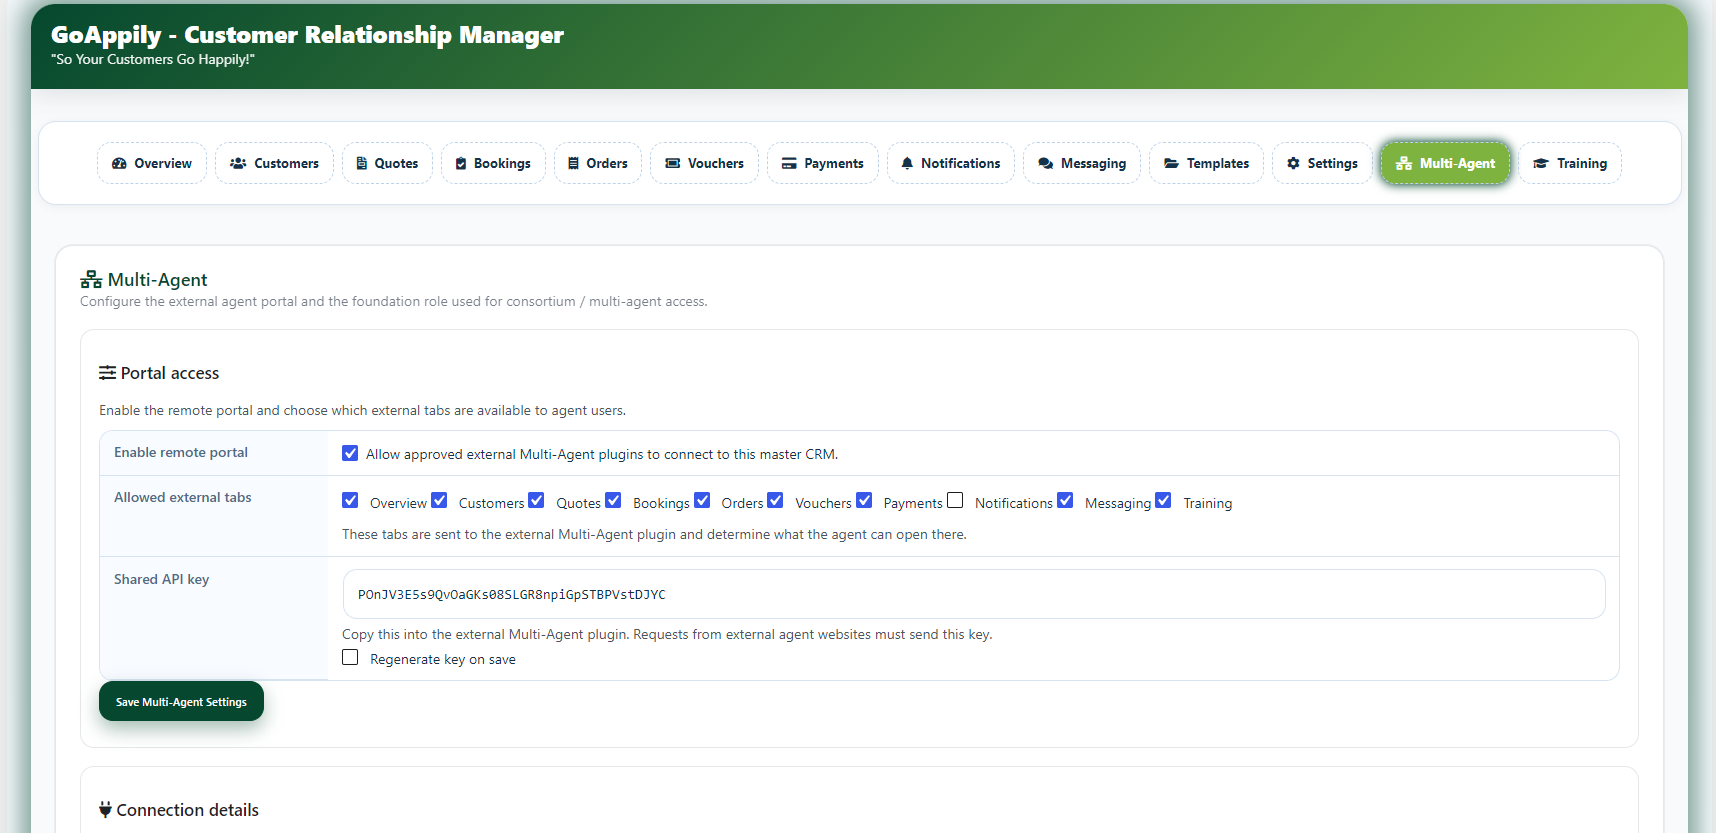Click the Shared API key field

pyautogui.click(x=974, y=594)
